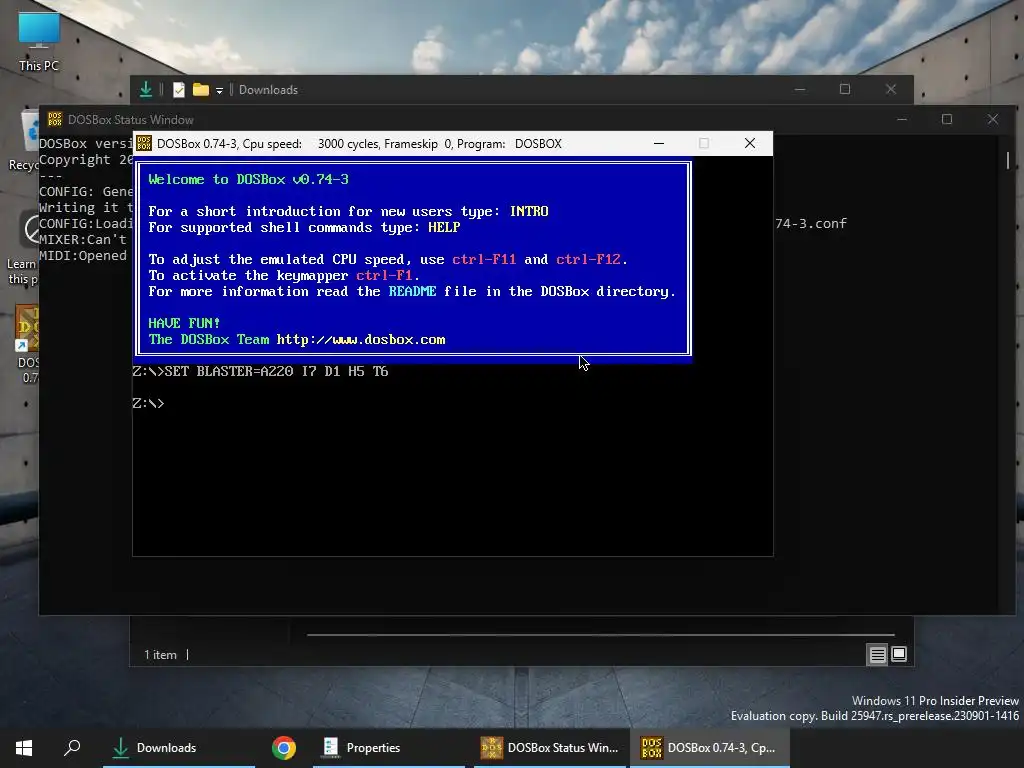Open the Windows Start menu
Image resolution: width=1024 pixels, height=768 pixels.
(x=24, y=748)
